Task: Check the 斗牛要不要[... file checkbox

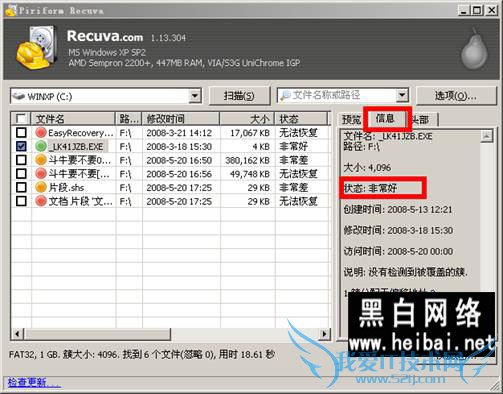Action: [x=21, y=174]
